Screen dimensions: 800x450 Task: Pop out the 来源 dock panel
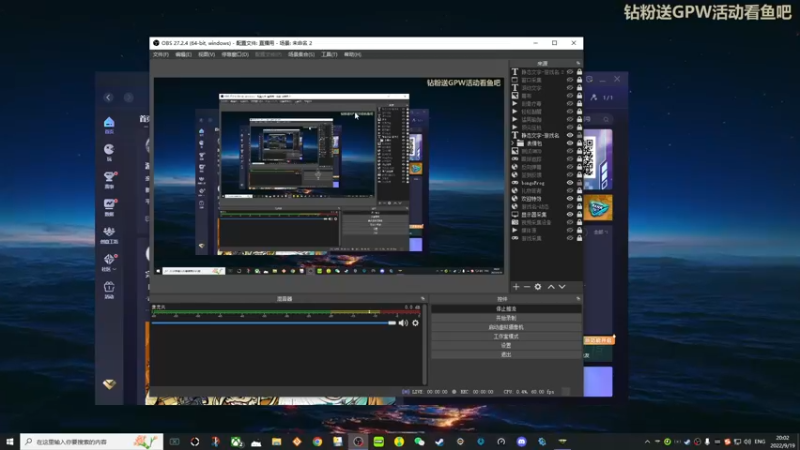pyautogui.click(x=578, y=63)
